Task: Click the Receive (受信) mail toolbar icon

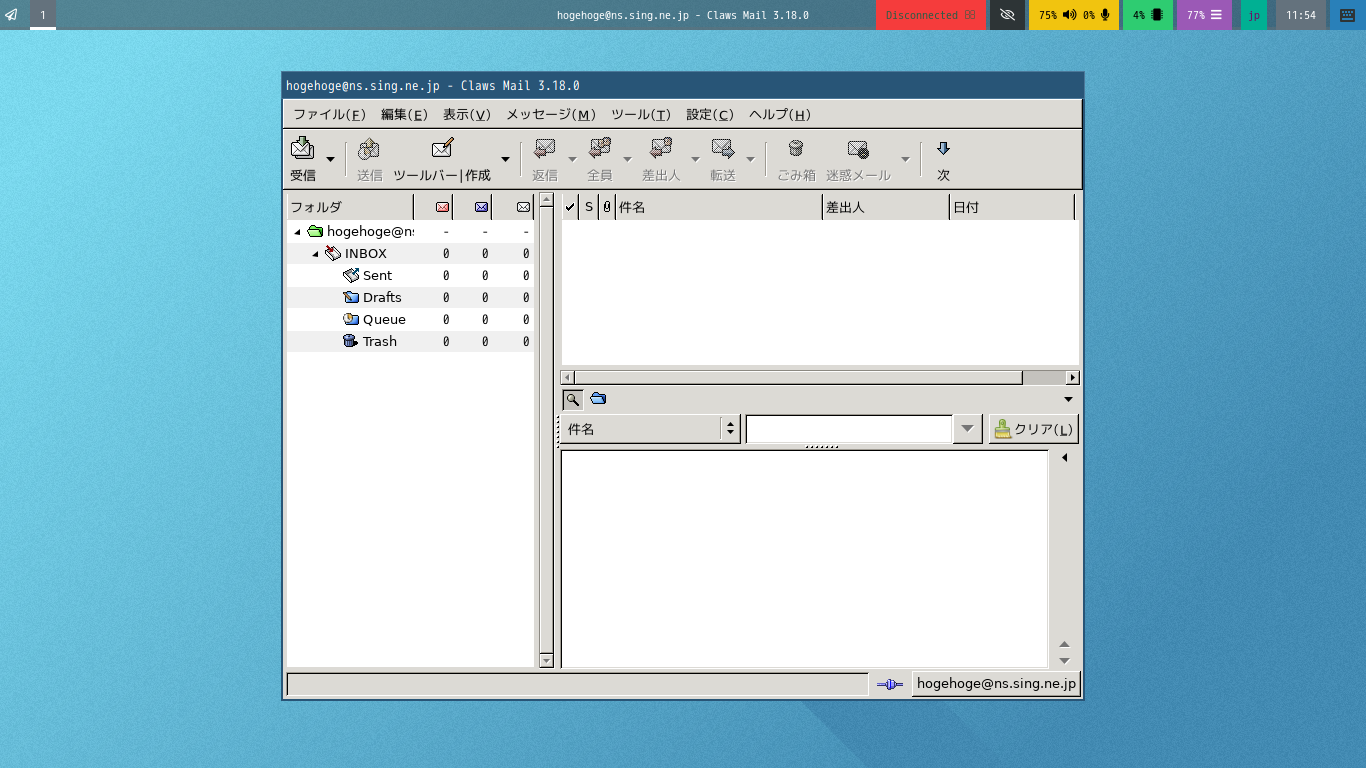Action: click(303, 149)
